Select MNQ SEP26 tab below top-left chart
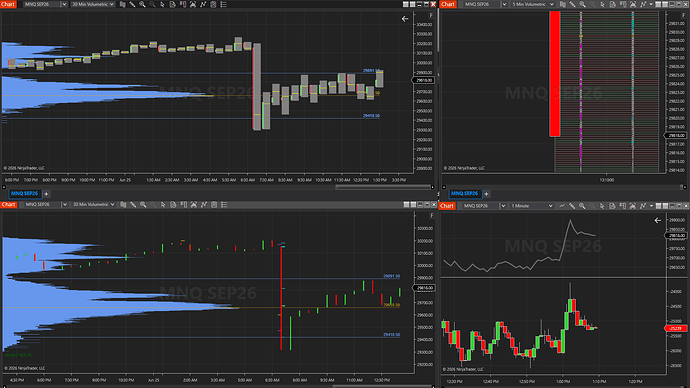Image resolution: width=690 pixels, height=388 pixels. (24, 194)
